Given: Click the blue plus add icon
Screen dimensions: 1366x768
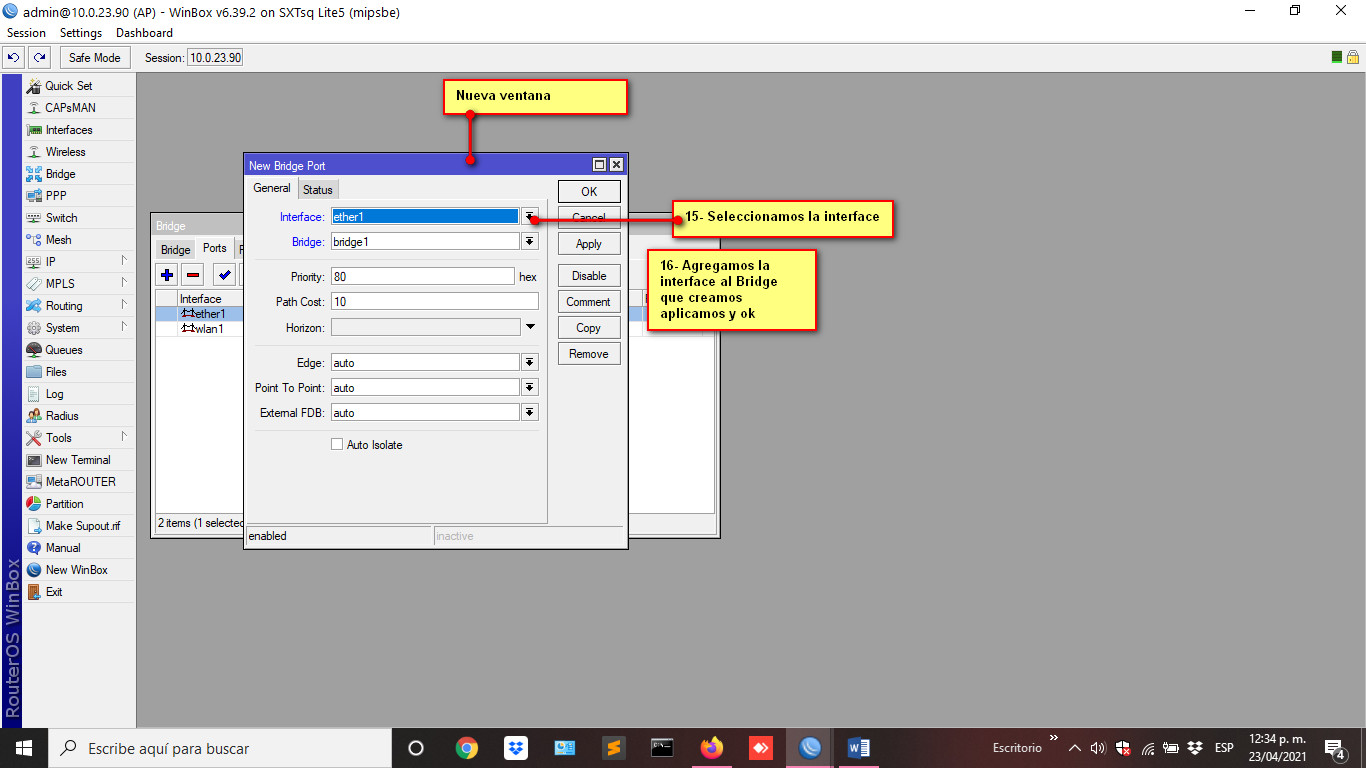Looking at the screenshot, I should point(167,275).
